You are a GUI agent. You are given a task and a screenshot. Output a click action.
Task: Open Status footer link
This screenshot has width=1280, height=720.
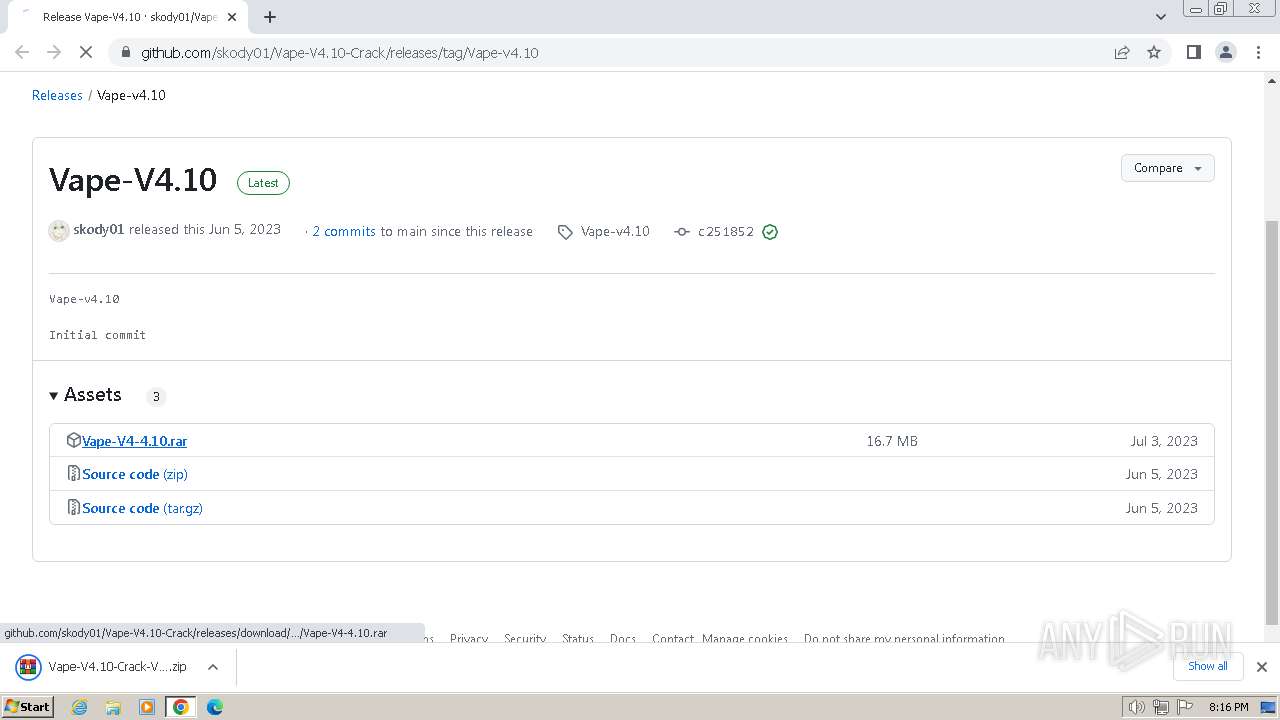point(578,638)
